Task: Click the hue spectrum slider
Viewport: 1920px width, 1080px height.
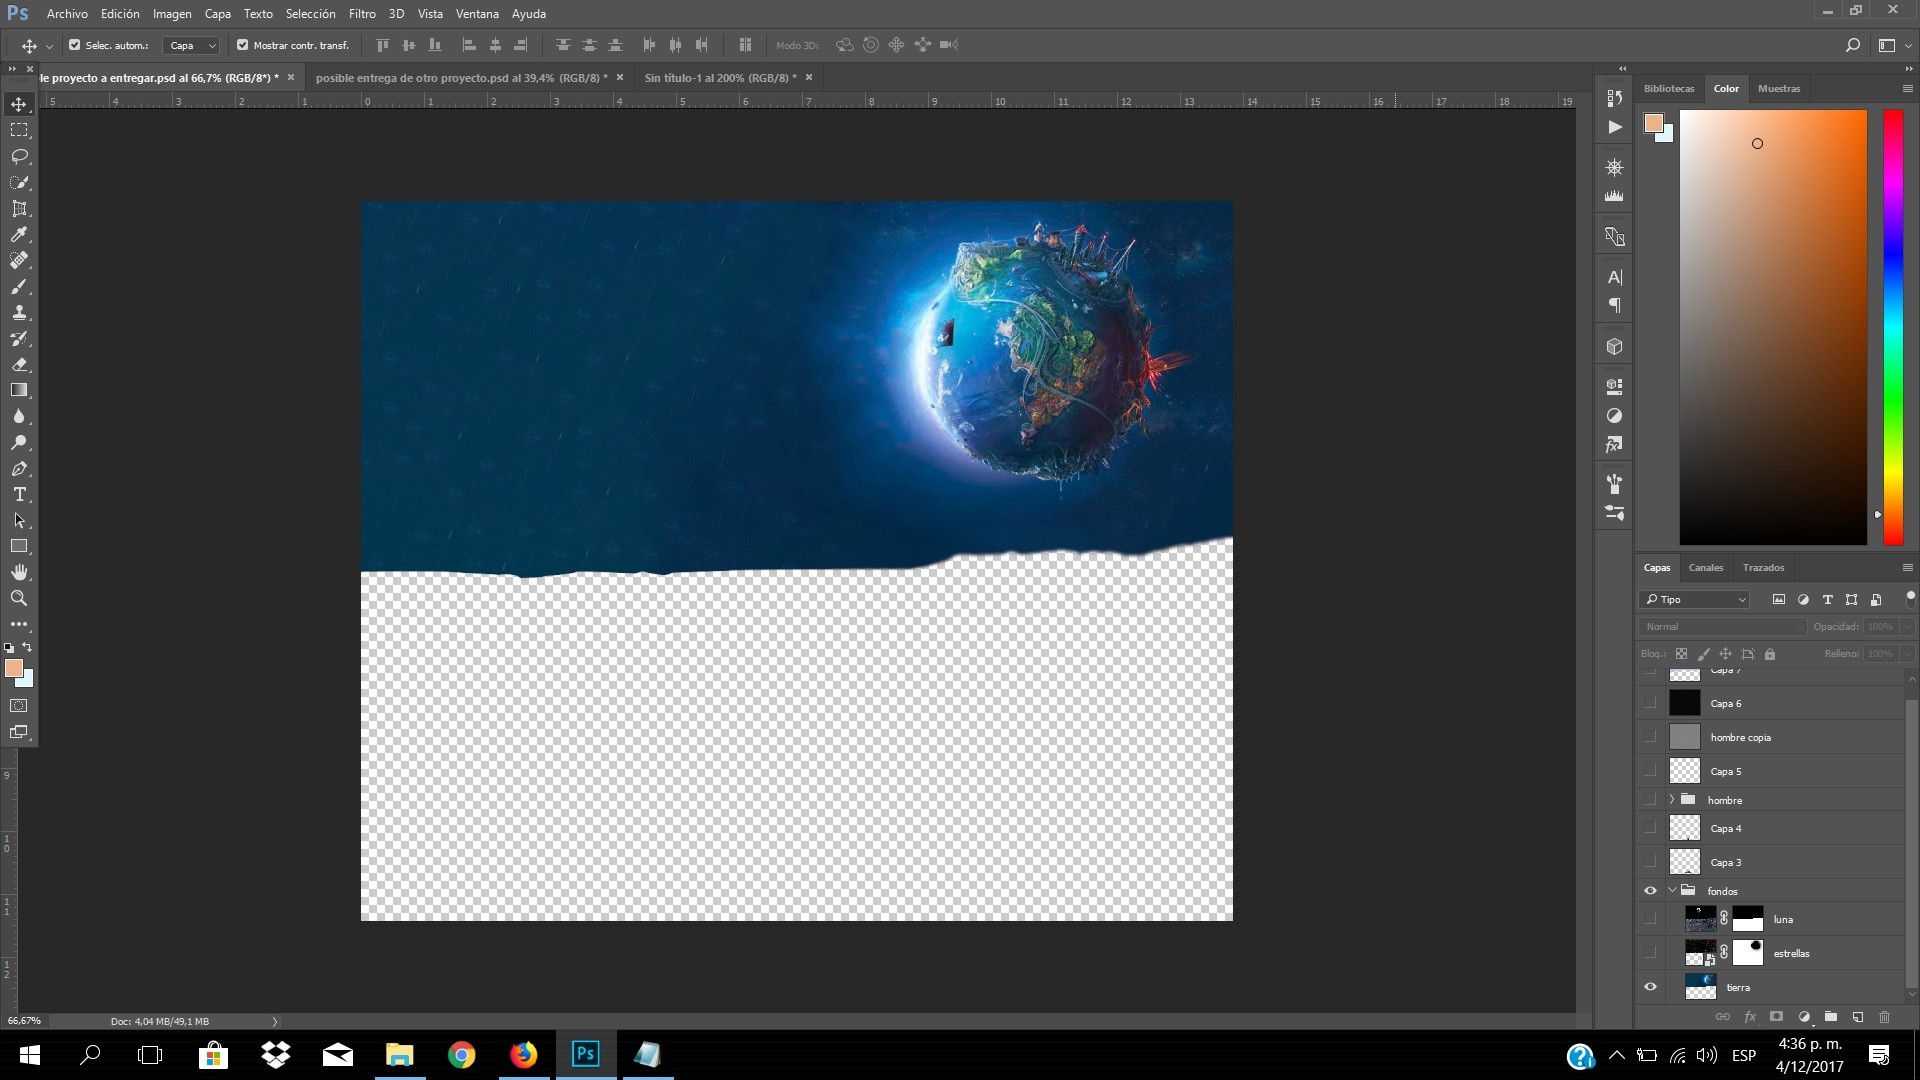Action: (x=1893, y=327)
